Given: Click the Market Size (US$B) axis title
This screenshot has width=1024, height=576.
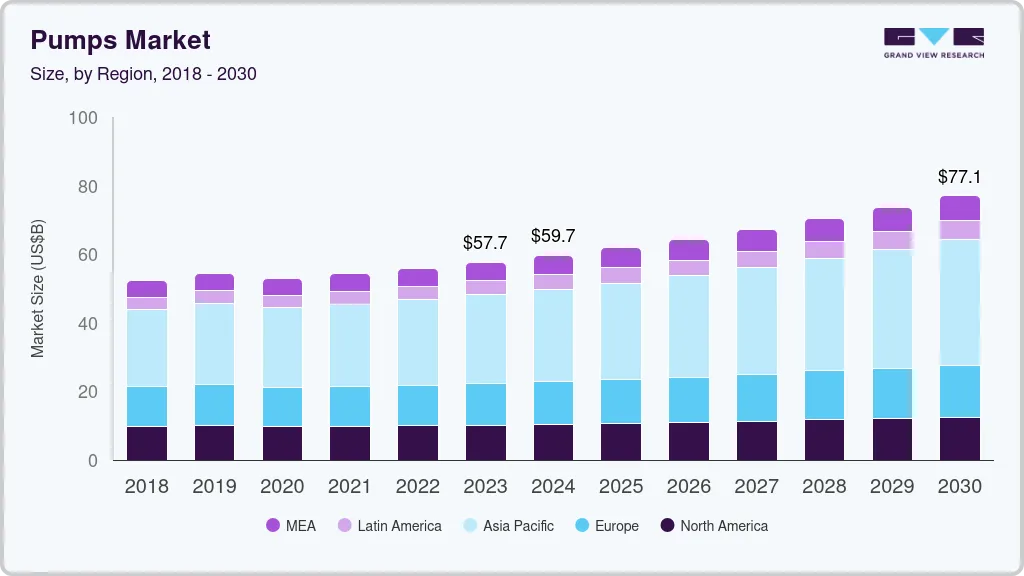Looking at the screenshot, I should 38,290.
